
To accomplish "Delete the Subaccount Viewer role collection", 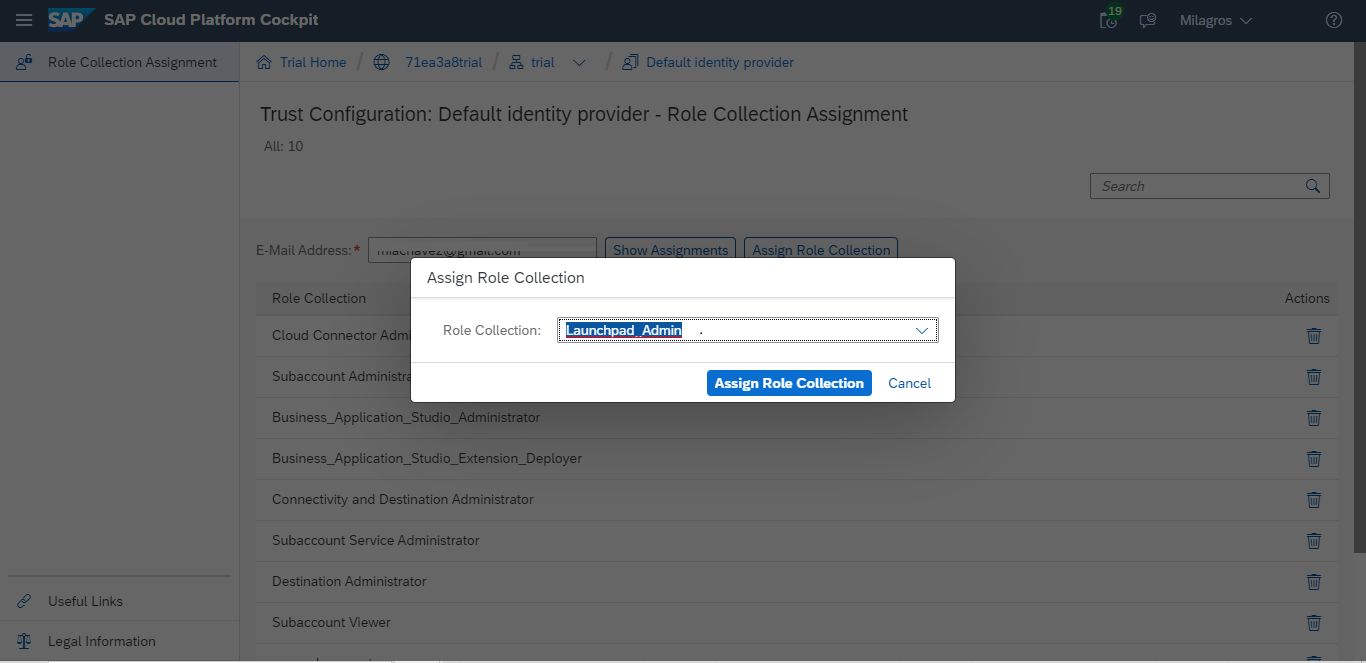I will coord(1314,623).
